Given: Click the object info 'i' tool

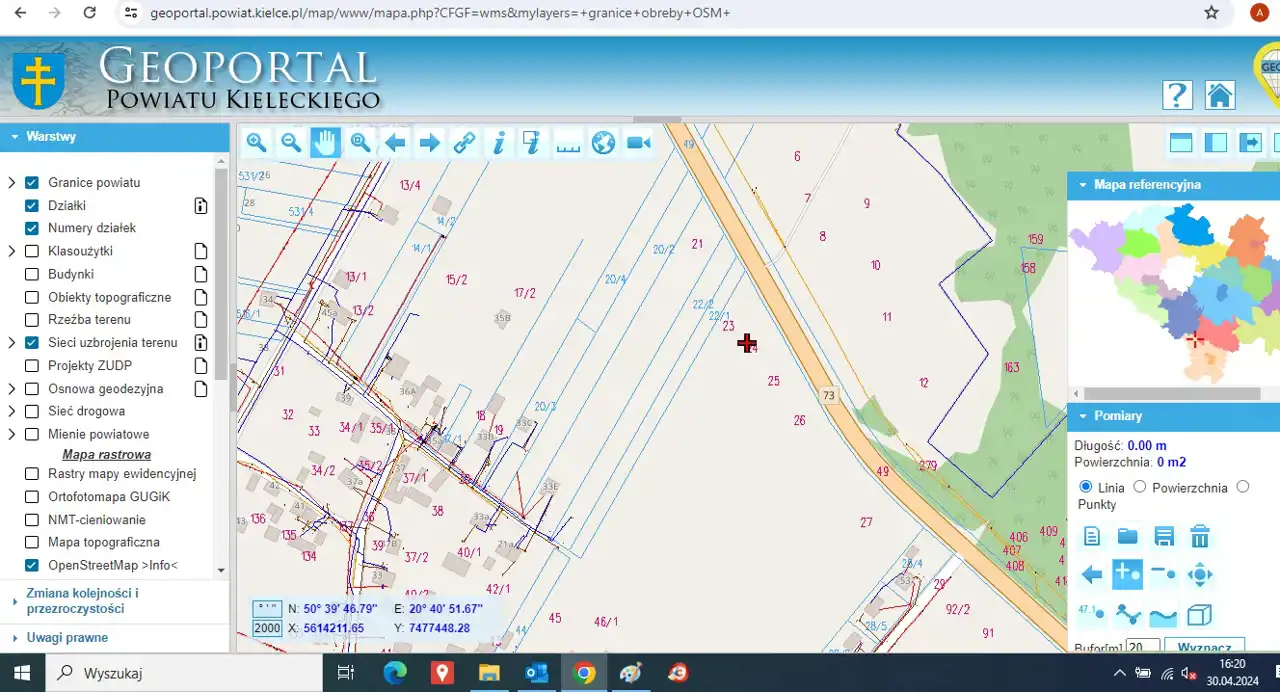Looking at the screenshot, I should (498, 143).
